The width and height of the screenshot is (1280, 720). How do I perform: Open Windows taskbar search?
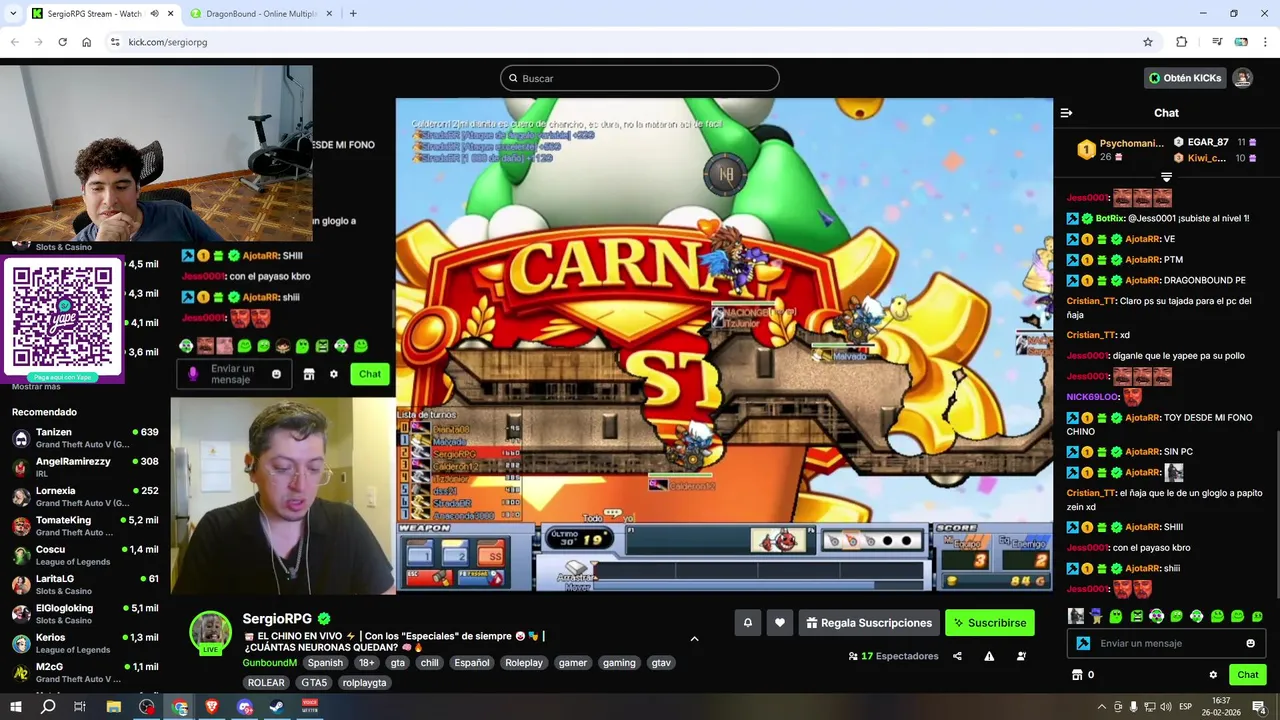click(48, 707)
